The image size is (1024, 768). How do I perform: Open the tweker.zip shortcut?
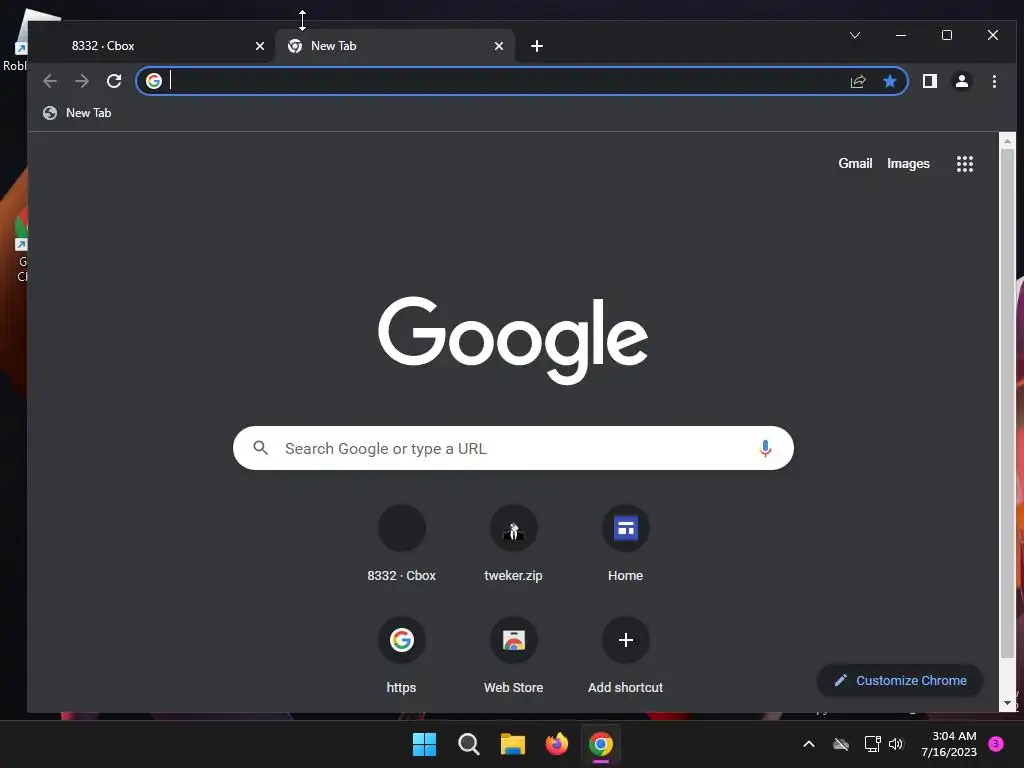point(513,543)
